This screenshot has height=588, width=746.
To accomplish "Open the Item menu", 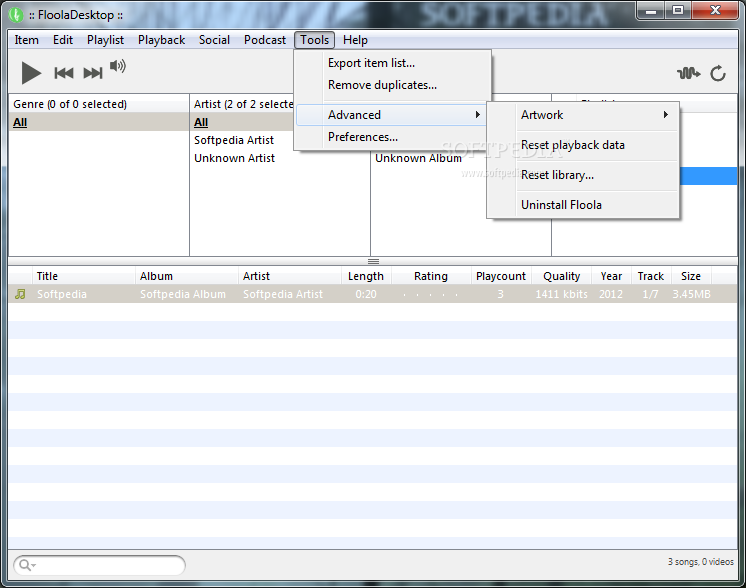I will tap(27, 40).
